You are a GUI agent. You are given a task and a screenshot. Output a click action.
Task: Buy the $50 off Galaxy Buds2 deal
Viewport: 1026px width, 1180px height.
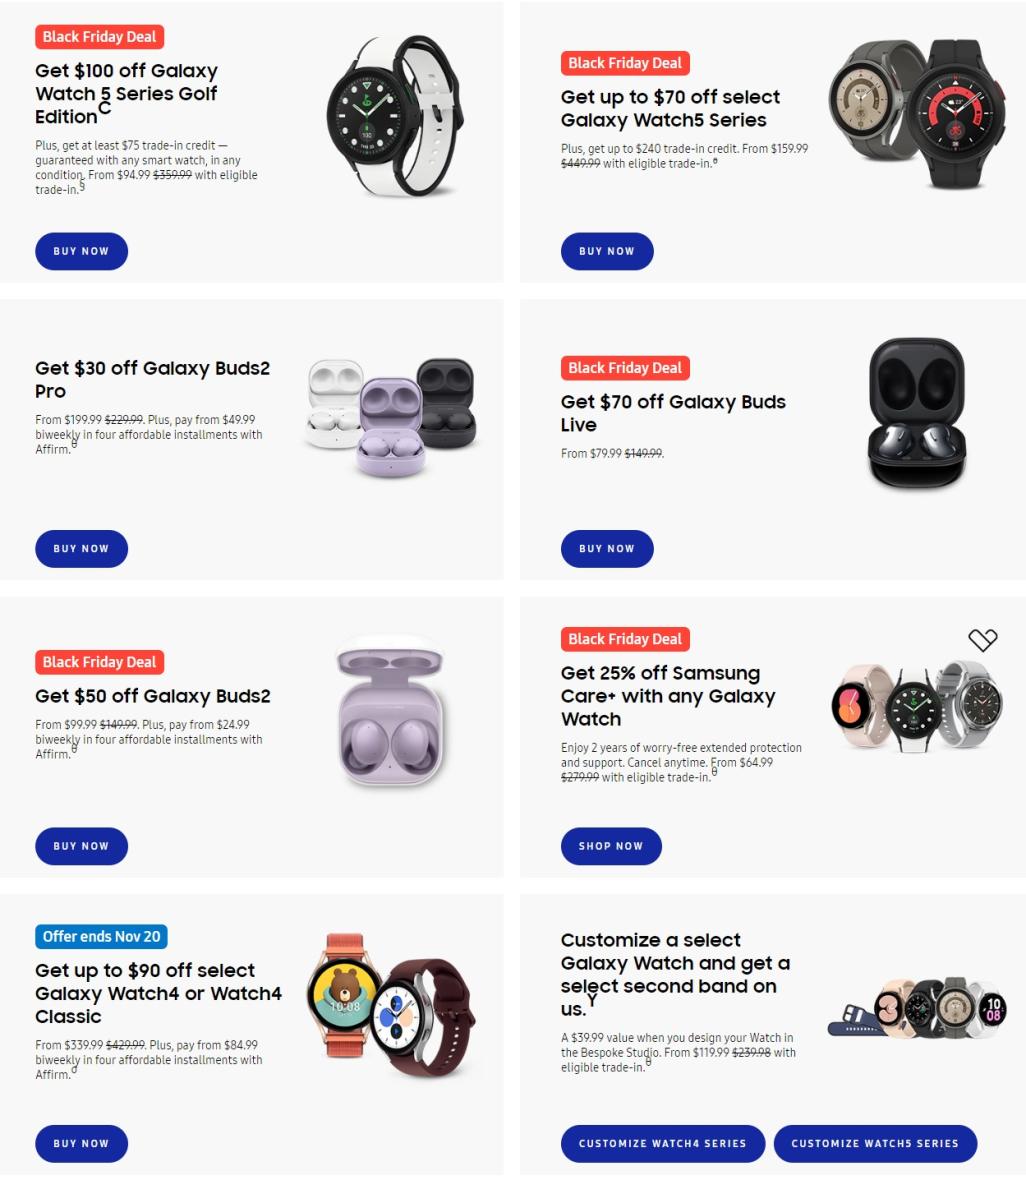81,846
